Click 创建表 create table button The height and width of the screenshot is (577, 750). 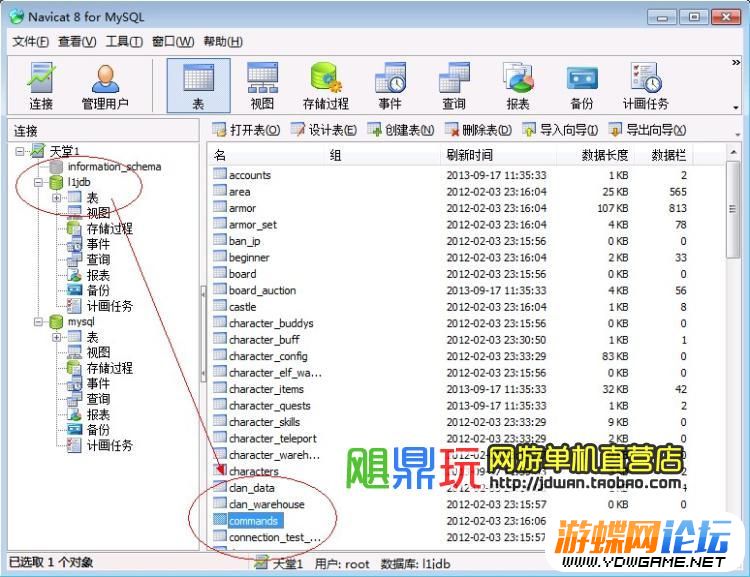[400, 130]
